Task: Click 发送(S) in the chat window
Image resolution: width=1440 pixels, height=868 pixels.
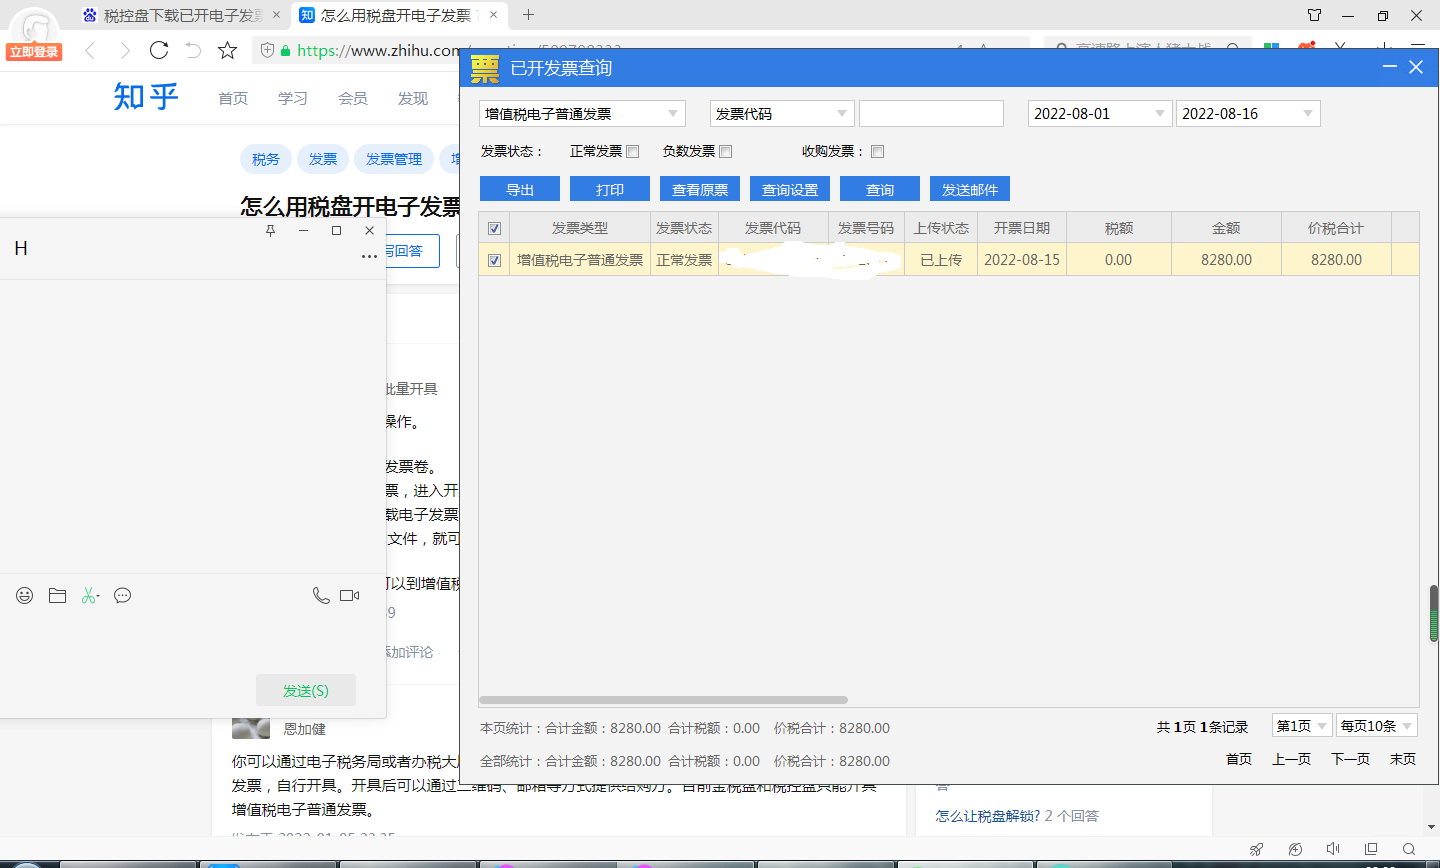Action: pyautogui.click(x=306, y=690)
